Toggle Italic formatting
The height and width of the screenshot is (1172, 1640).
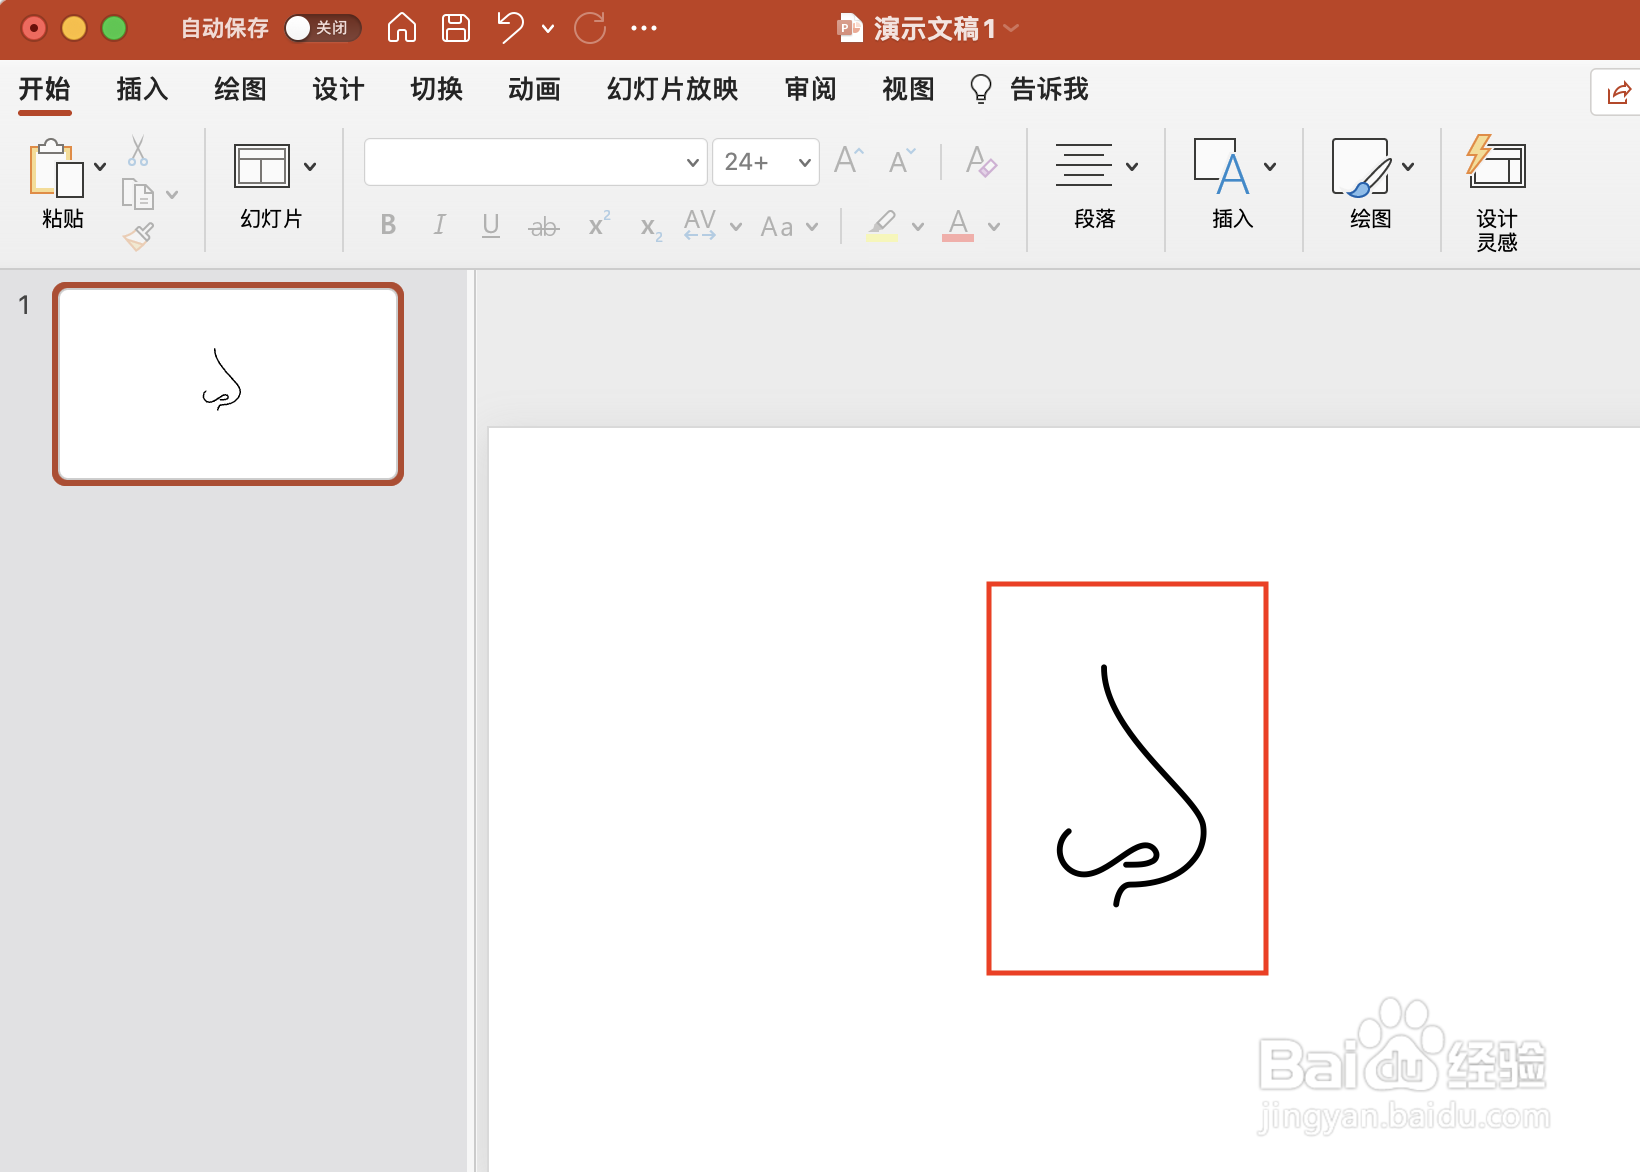click(439, 225)
